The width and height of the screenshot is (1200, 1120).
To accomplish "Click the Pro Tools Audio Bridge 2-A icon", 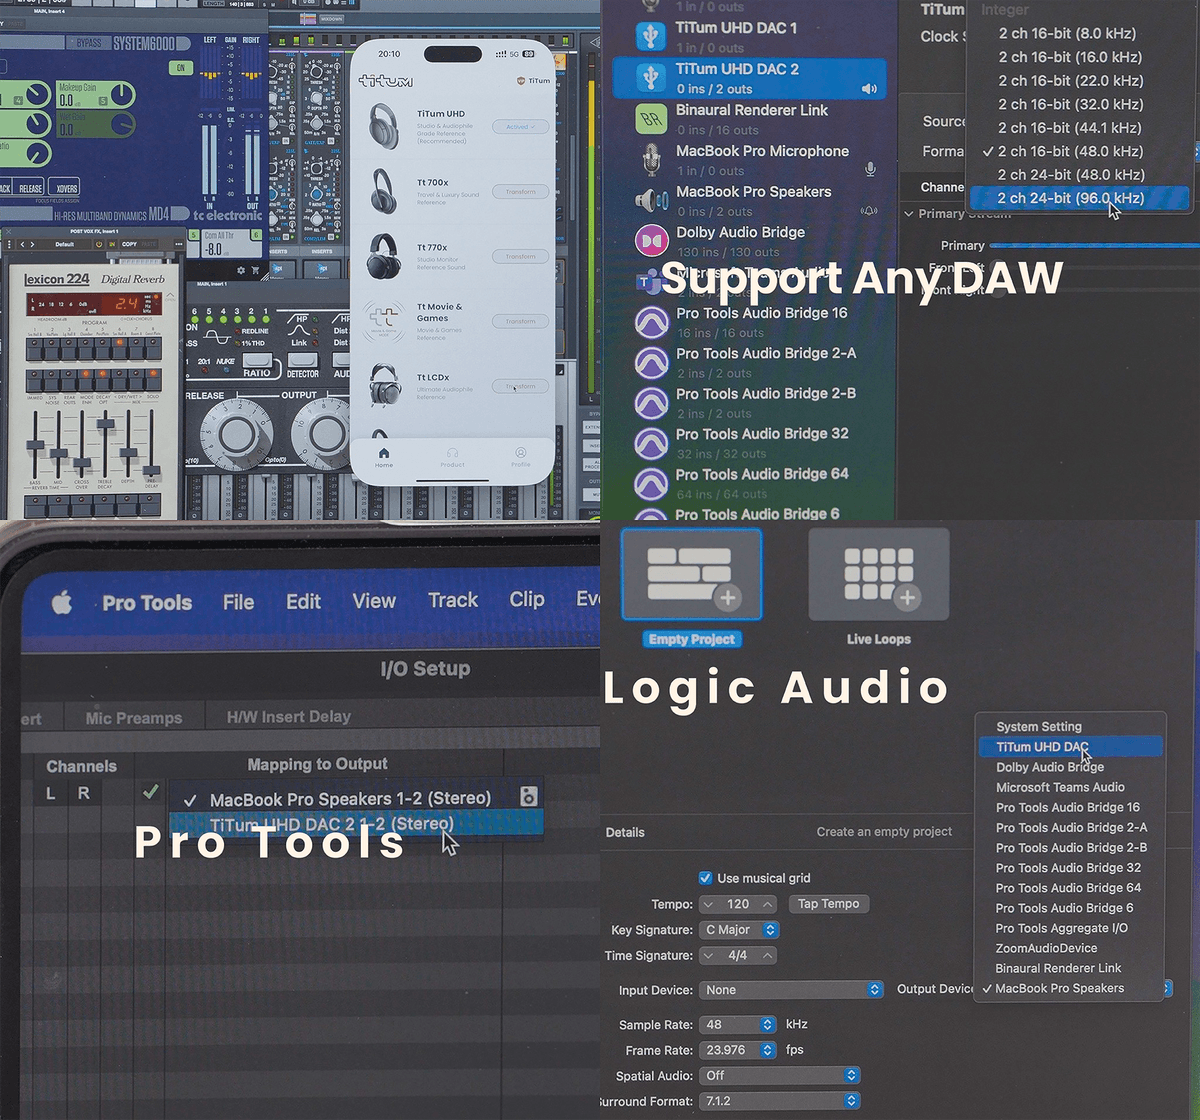I will coord(652,362).
